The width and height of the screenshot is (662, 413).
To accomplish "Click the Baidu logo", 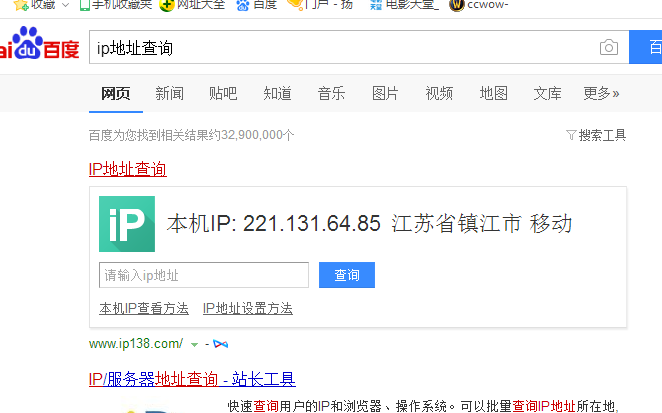I will (x=40, y=46).
